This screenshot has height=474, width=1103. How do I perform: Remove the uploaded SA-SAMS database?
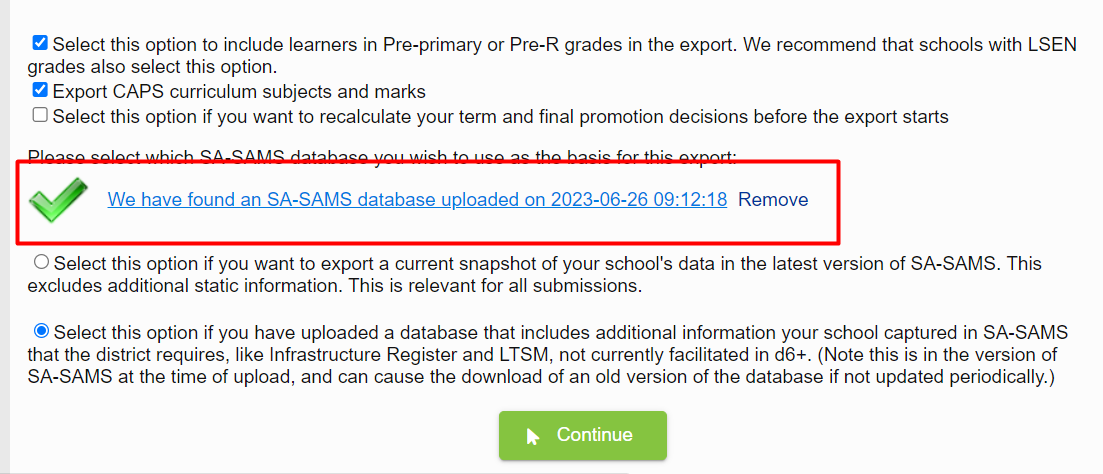[773, 200]
